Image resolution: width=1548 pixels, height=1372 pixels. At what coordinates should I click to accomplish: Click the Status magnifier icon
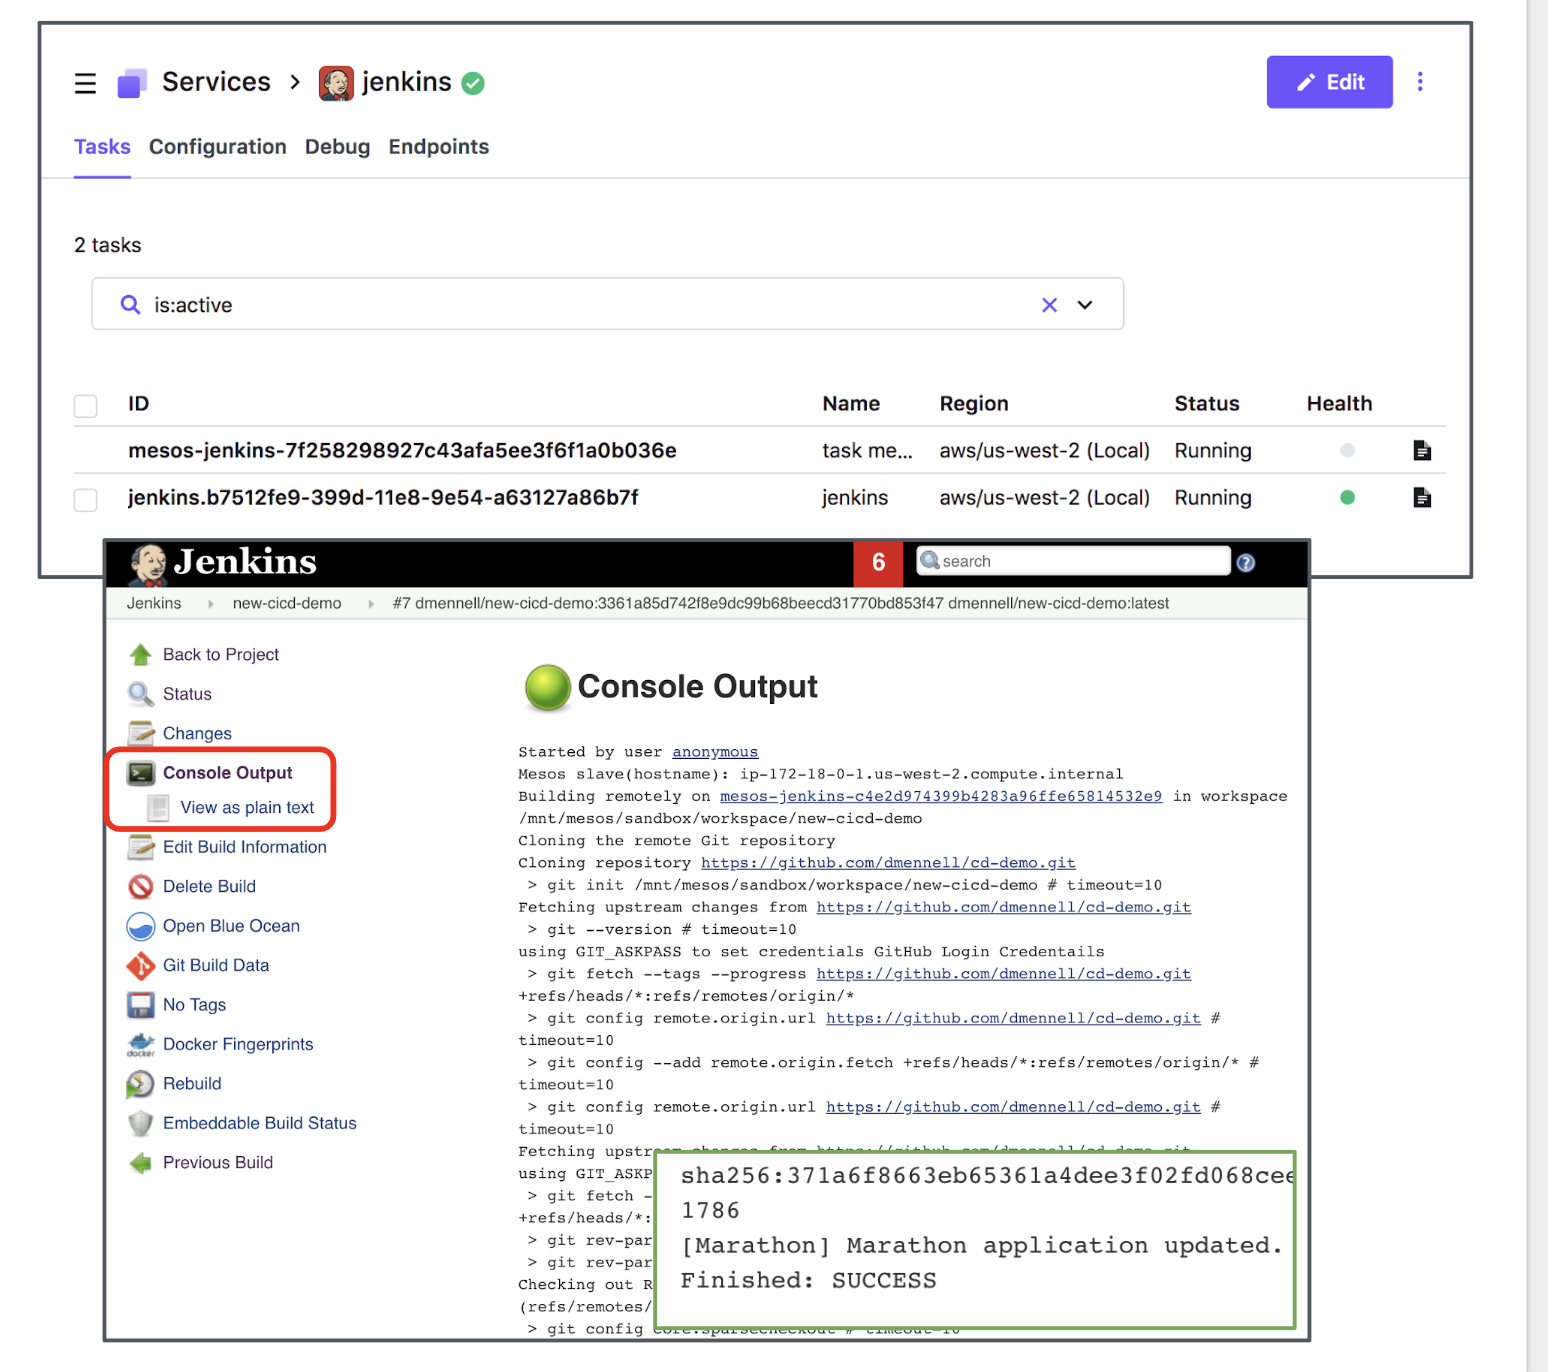(x=140, y=694)
